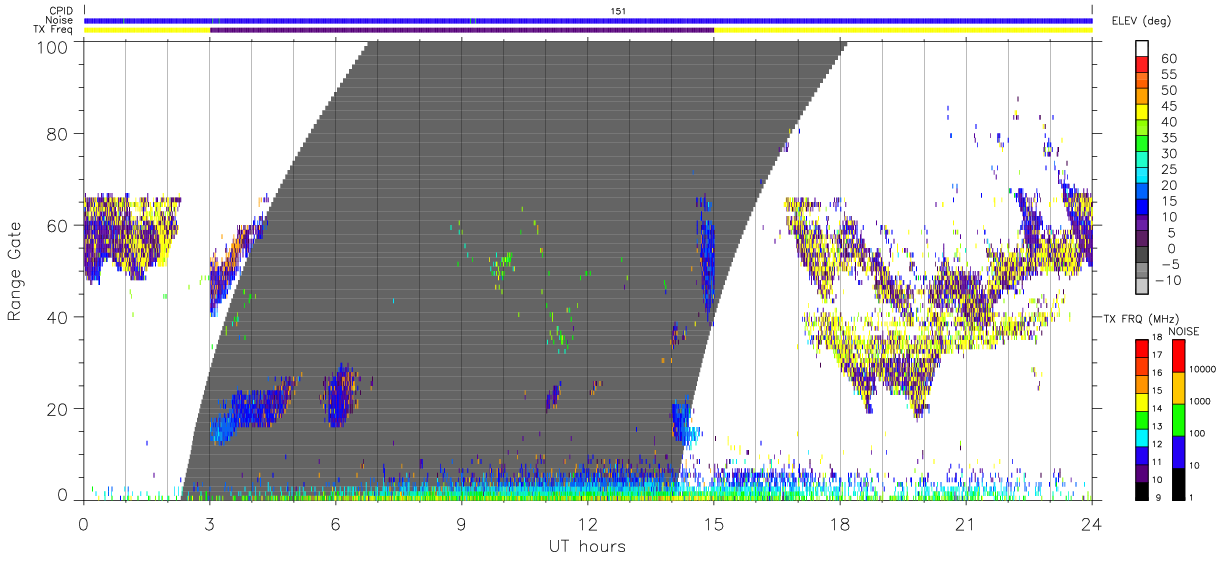Image resolution: width=1228 pixels, height=567 pixels.
Task: Click the white top swatch of the ELEV color bar
Action: coord(1144,49)
